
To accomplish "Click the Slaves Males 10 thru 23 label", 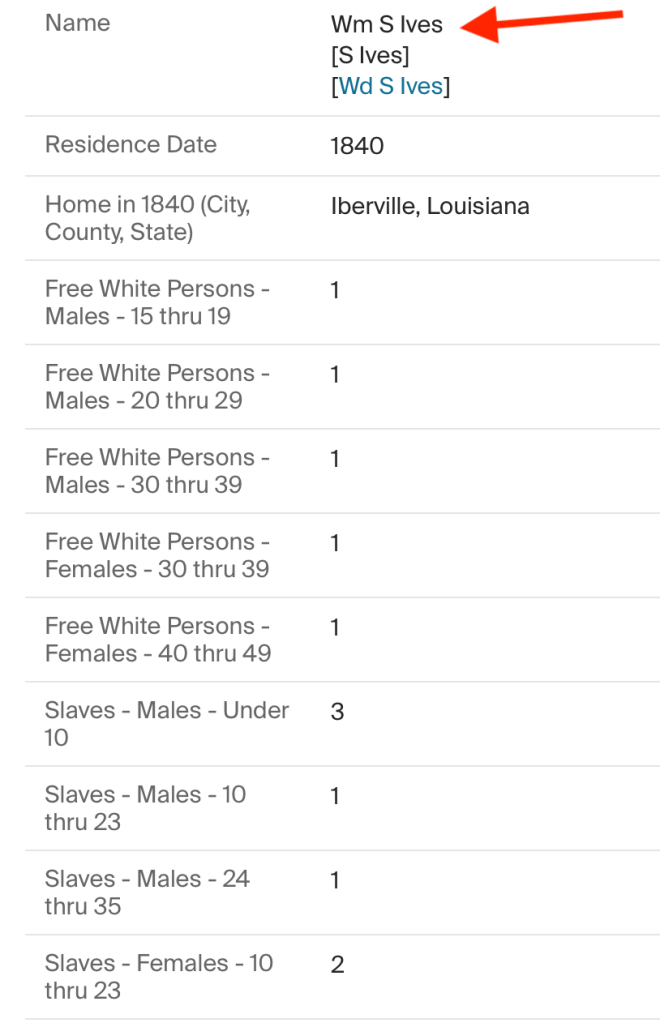I will tap(145, 807).
